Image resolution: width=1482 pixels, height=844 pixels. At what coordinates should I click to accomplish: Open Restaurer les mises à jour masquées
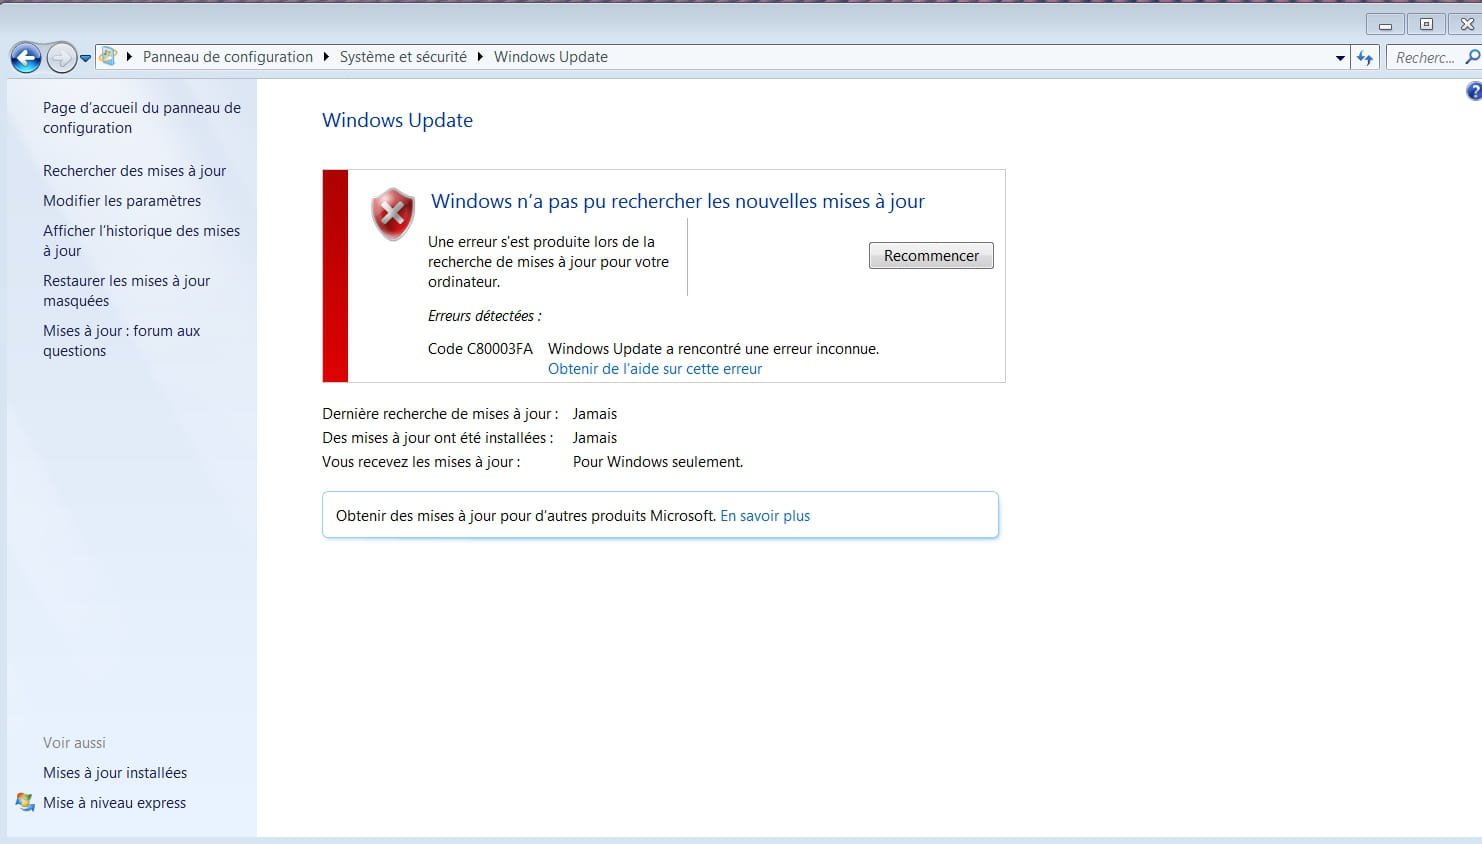pyautogui.click(x=126, y=291)
